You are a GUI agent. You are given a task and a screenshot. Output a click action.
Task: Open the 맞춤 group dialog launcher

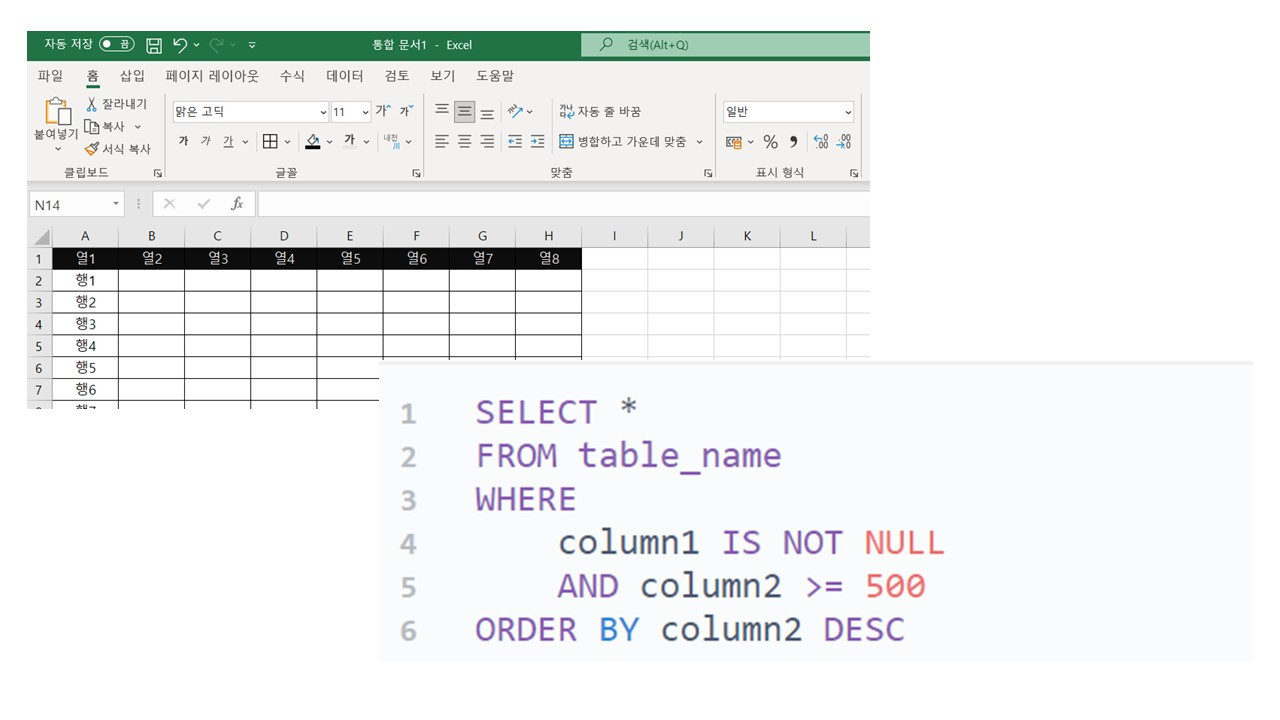tap(708, 173)
